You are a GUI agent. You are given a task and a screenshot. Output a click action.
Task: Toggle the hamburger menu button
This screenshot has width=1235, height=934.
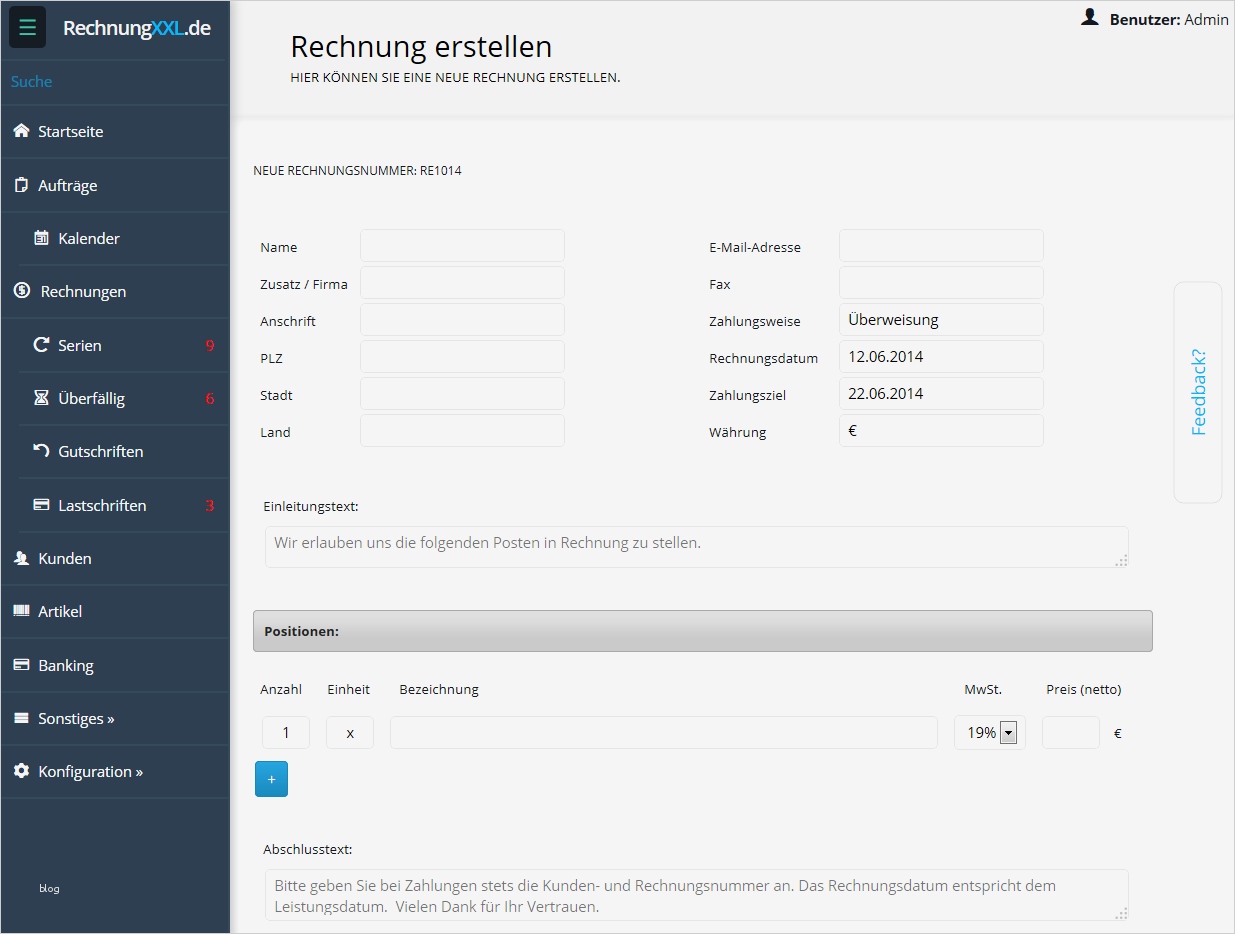pos(27,27)
